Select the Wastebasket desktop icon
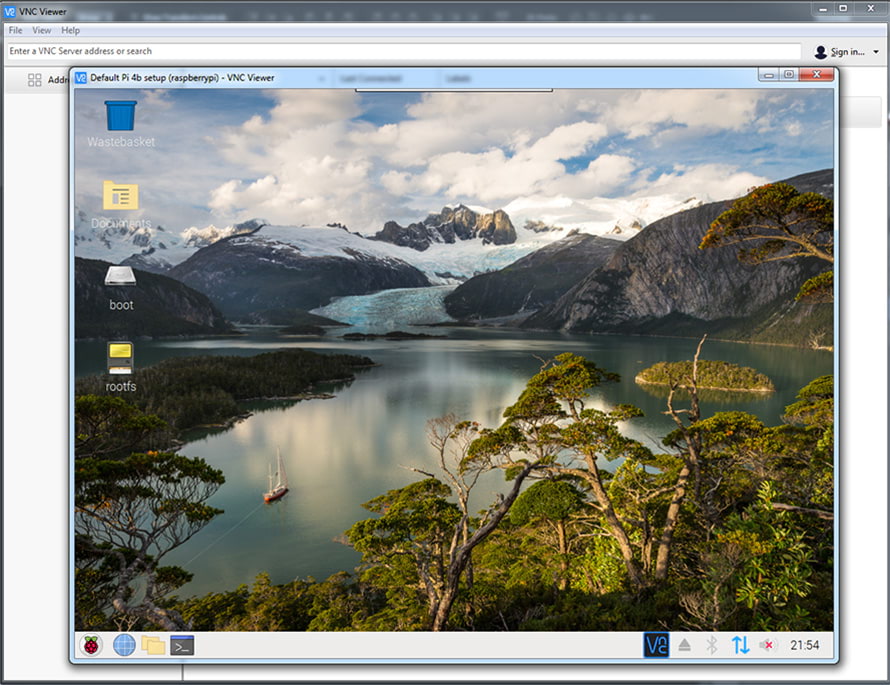Screen dimensions: 890x685 click(x=120, y=116)
